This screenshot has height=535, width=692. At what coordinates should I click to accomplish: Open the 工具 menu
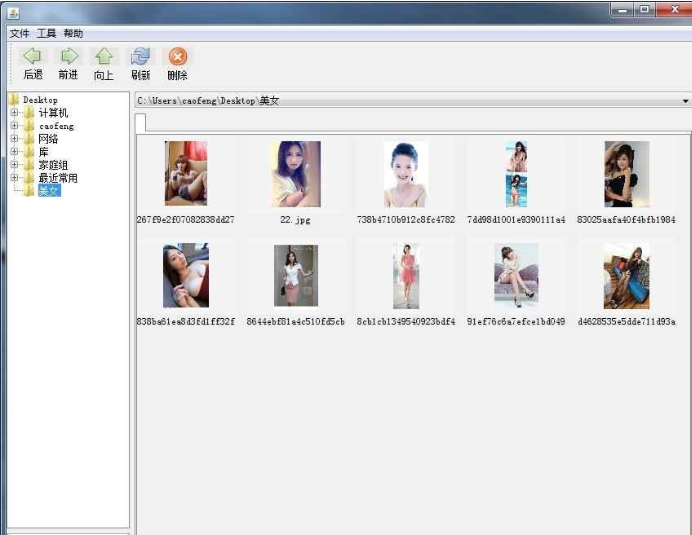[47, 34]
